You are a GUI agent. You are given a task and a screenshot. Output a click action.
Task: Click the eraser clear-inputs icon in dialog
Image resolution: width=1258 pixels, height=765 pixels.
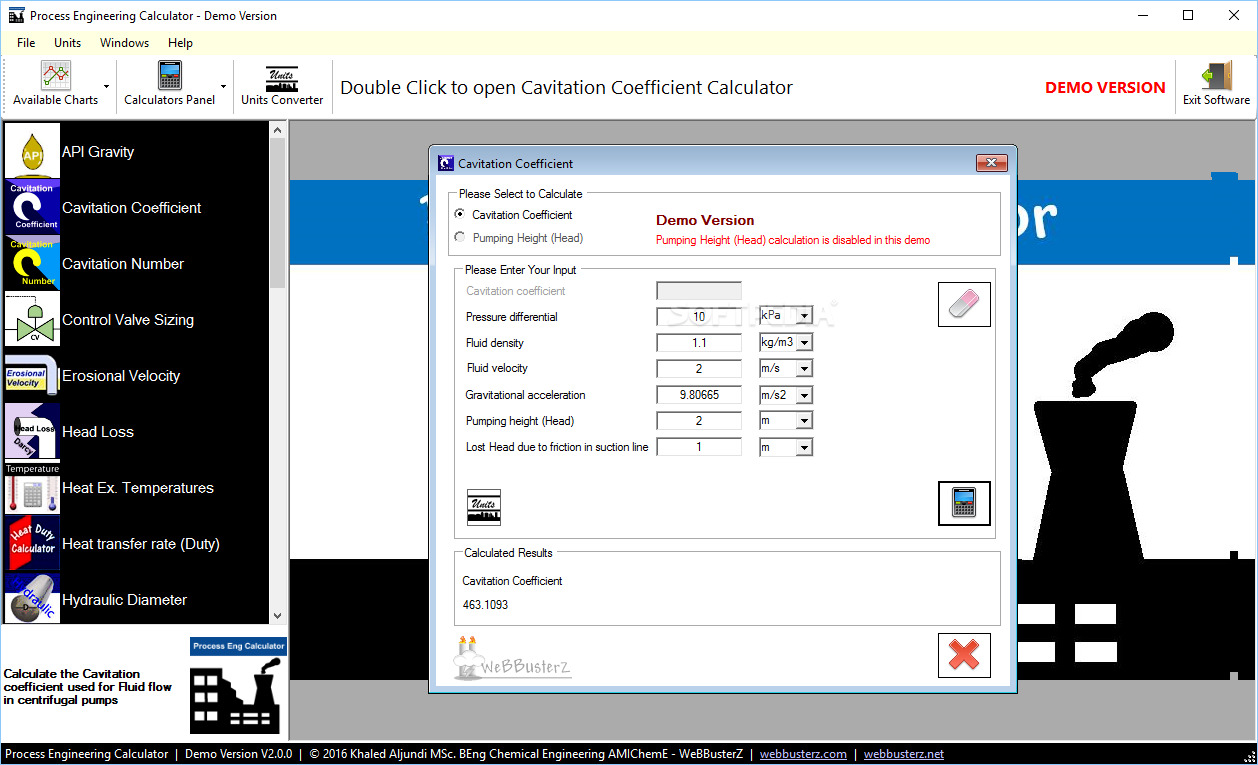[964, 304]
